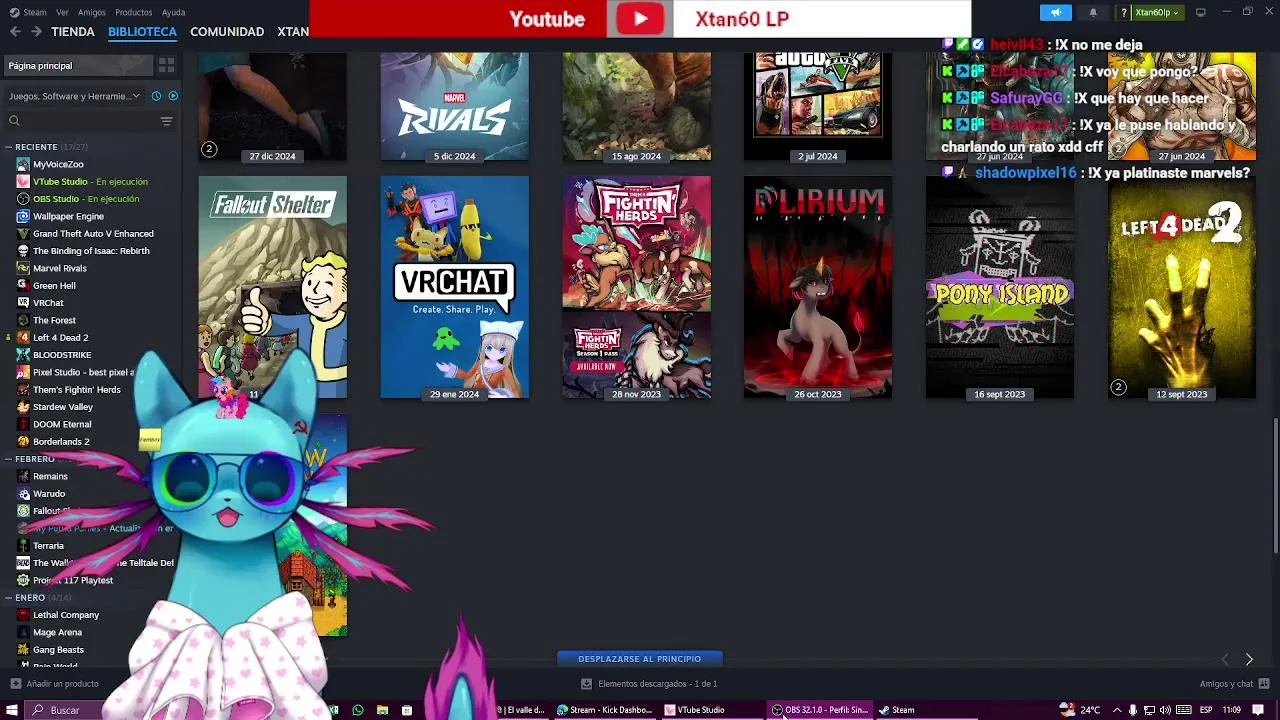Open Juegos, Software y Herramientas dropdown
Image resolution: width=1280 pixels, height=720 pixels.
coord(74,96)
